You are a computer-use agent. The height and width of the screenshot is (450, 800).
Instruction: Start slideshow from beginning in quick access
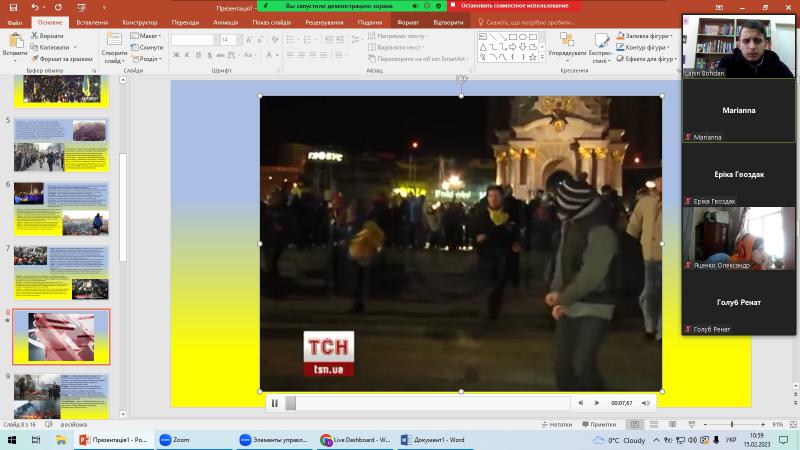point(82,7)
